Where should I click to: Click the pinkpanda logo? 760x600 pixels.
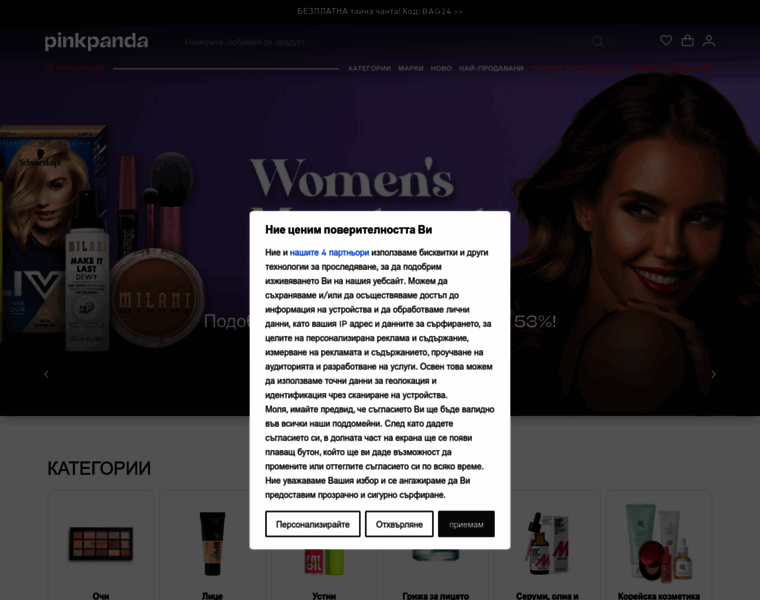pos(96,41)
